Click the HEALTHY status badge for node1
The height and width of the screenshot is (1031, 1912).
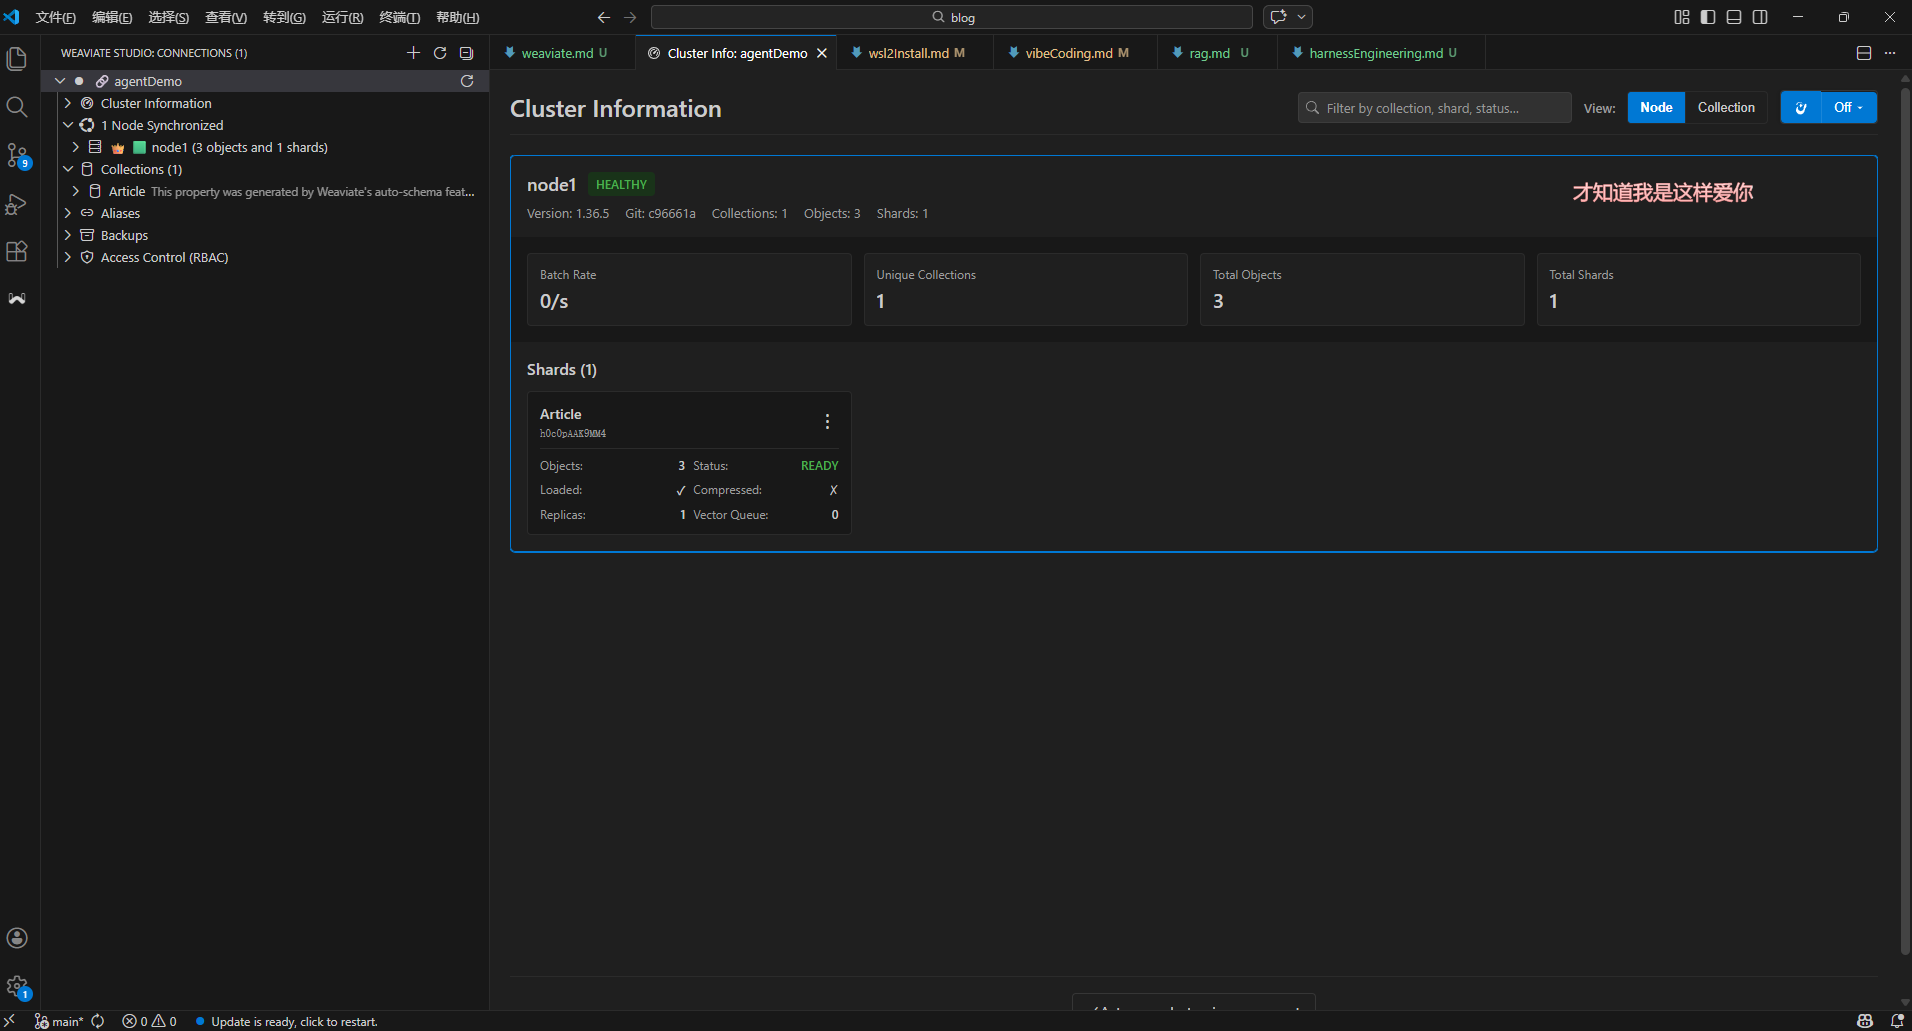point(621,184)
